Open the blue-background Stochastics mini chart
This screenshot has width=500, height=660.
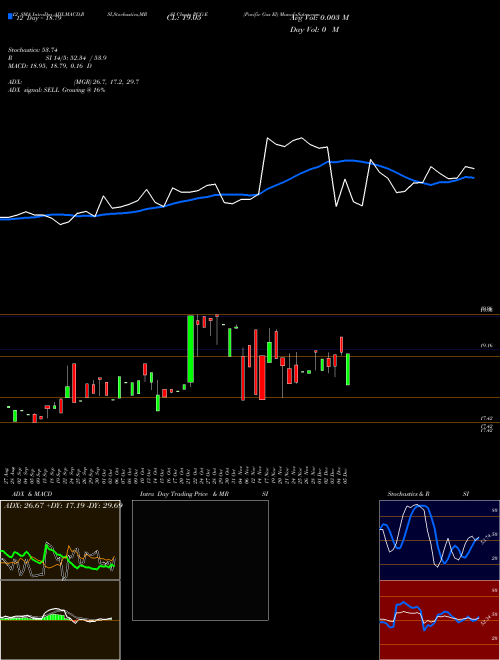(x=439, y=540)
